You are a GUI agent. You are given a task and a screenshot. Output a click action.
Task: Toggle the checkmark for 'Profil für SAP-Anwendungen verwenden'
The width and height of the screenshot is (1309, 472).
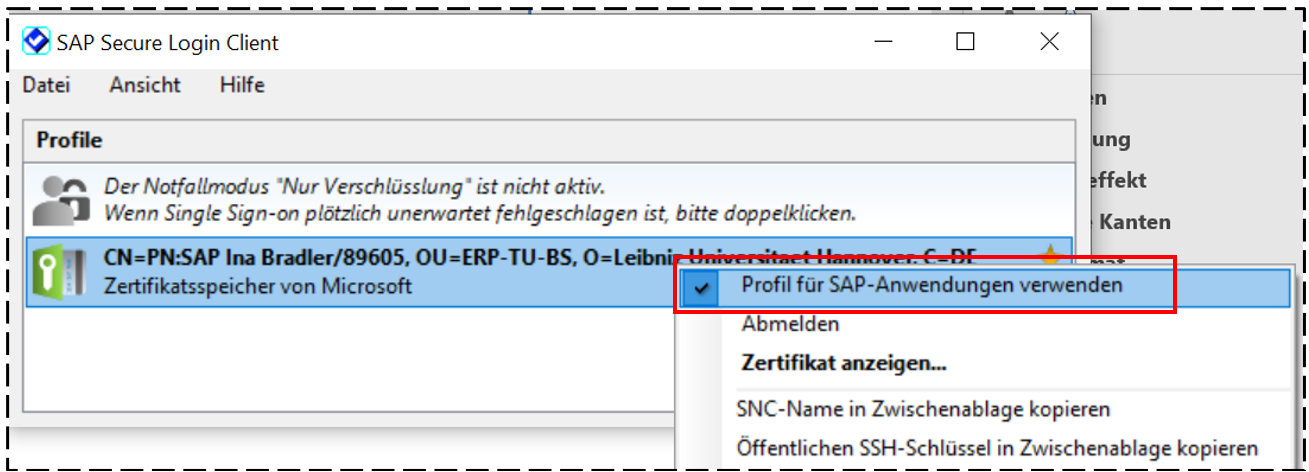704,286
